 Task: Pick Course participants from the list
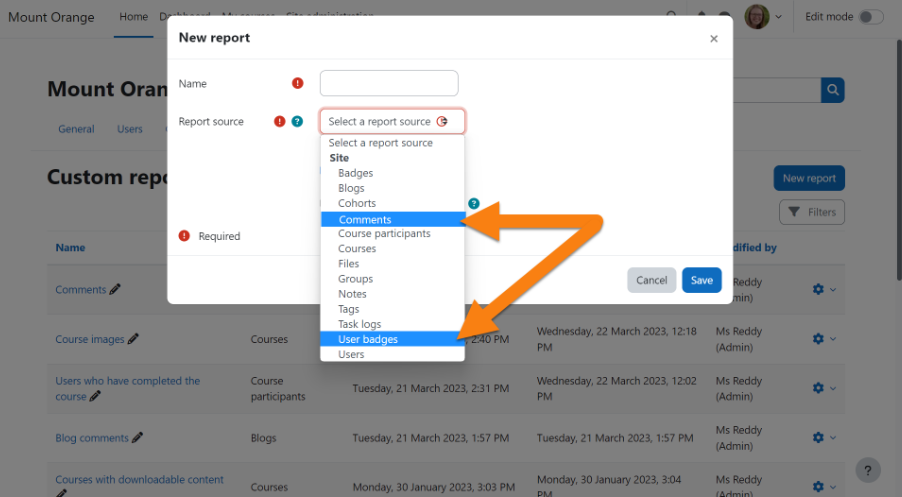click(x=384, y=234)
